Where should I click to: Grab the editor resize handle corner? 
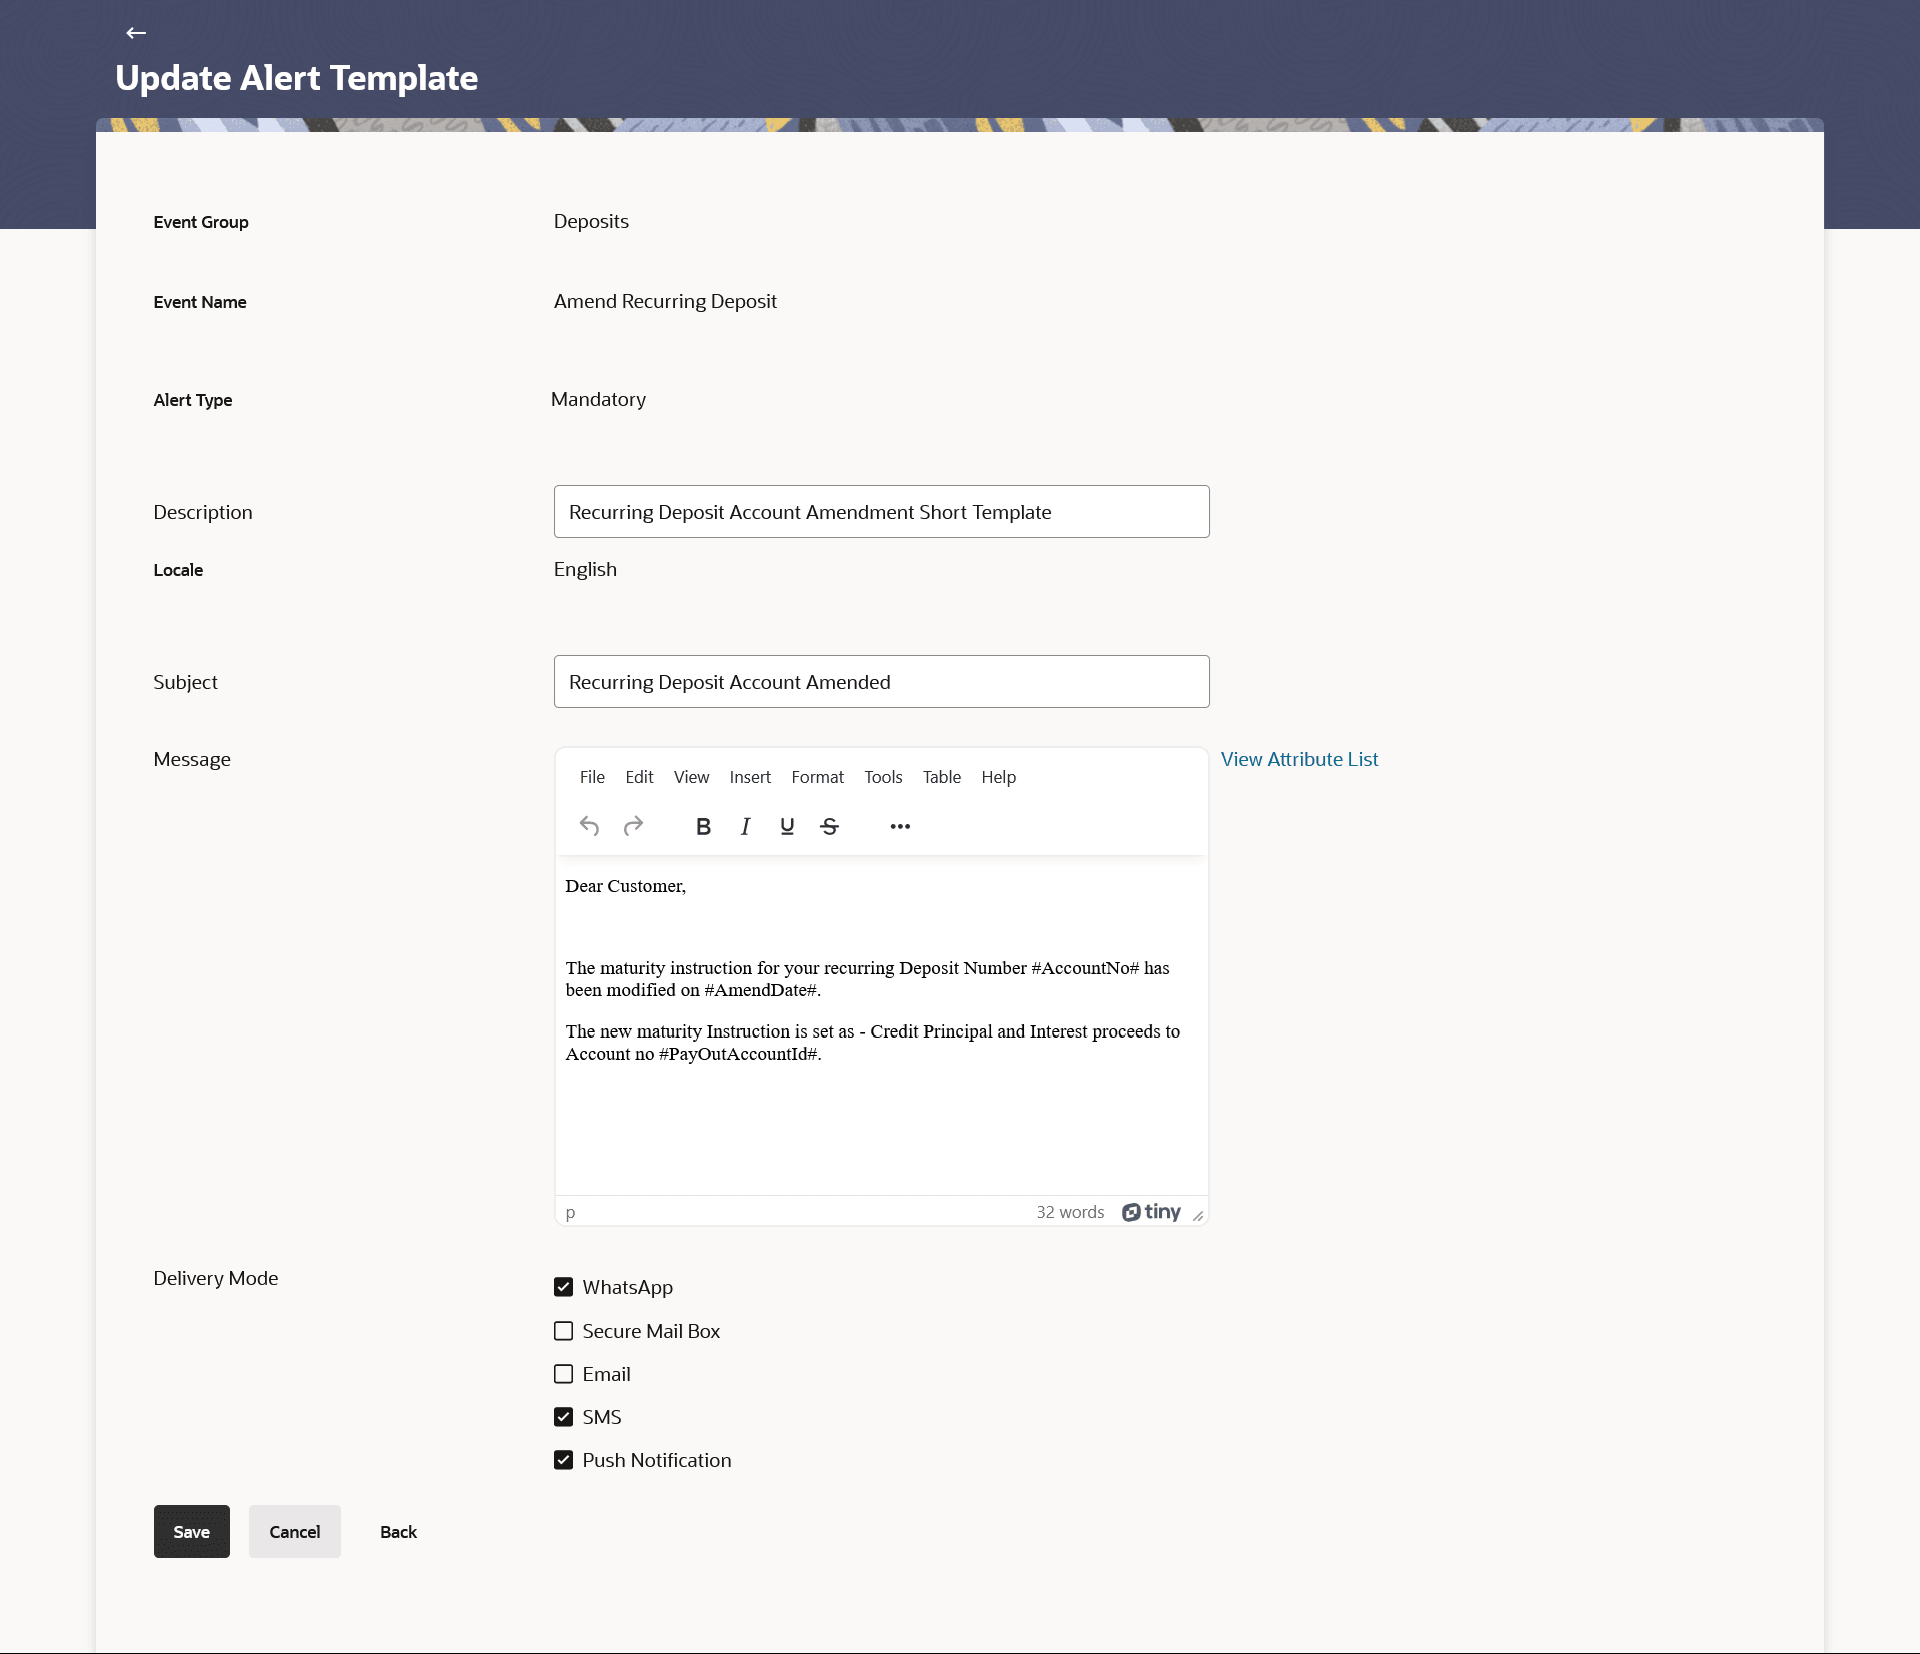[1198, 1216]
